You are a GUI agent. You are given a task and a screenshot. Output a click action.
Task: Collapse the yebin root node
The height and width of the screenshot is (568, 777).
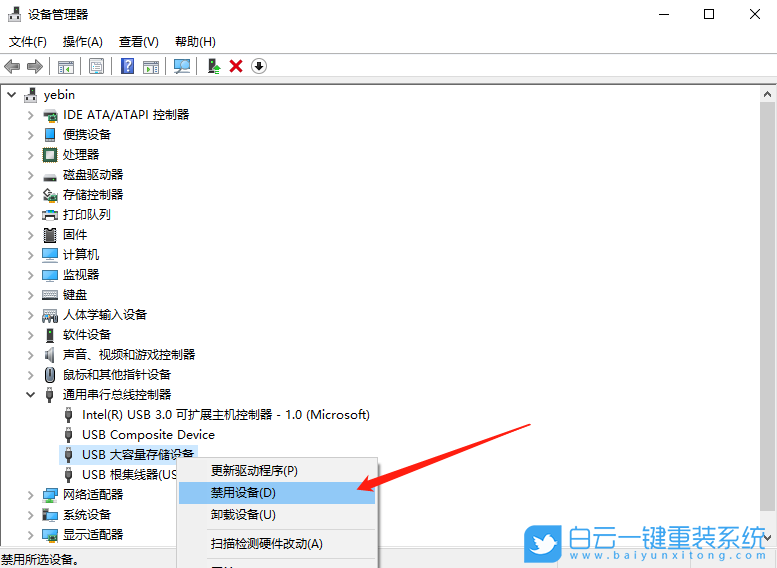pos(12,94)
